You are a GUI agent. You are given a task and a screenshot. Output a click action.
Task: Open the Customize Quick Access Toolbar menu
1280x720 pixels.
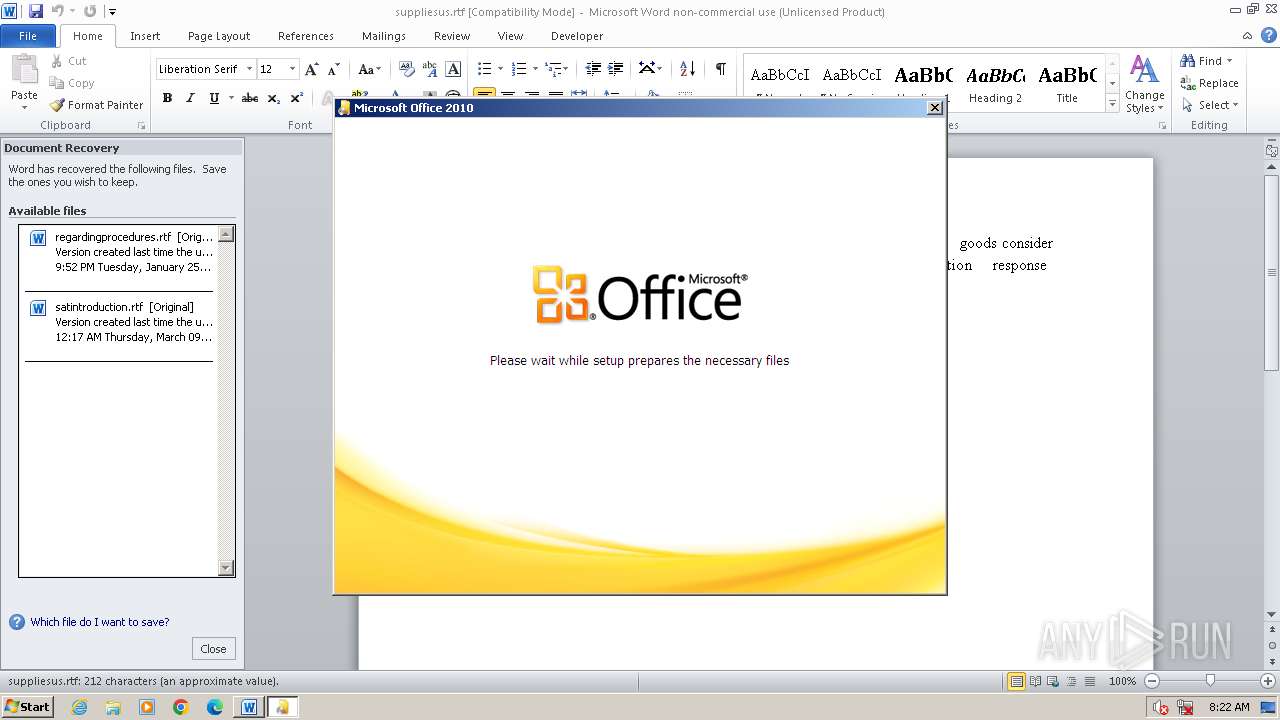pos(112,12)
